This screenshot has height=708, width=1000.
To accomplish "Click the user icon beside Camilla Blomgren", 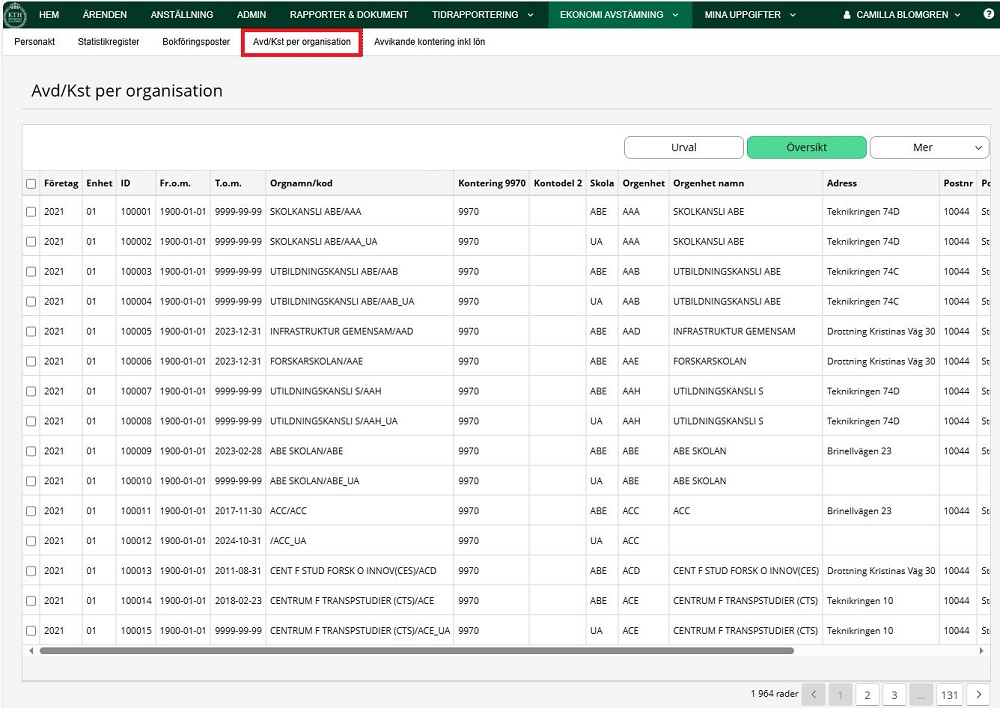I will [848, 15].
